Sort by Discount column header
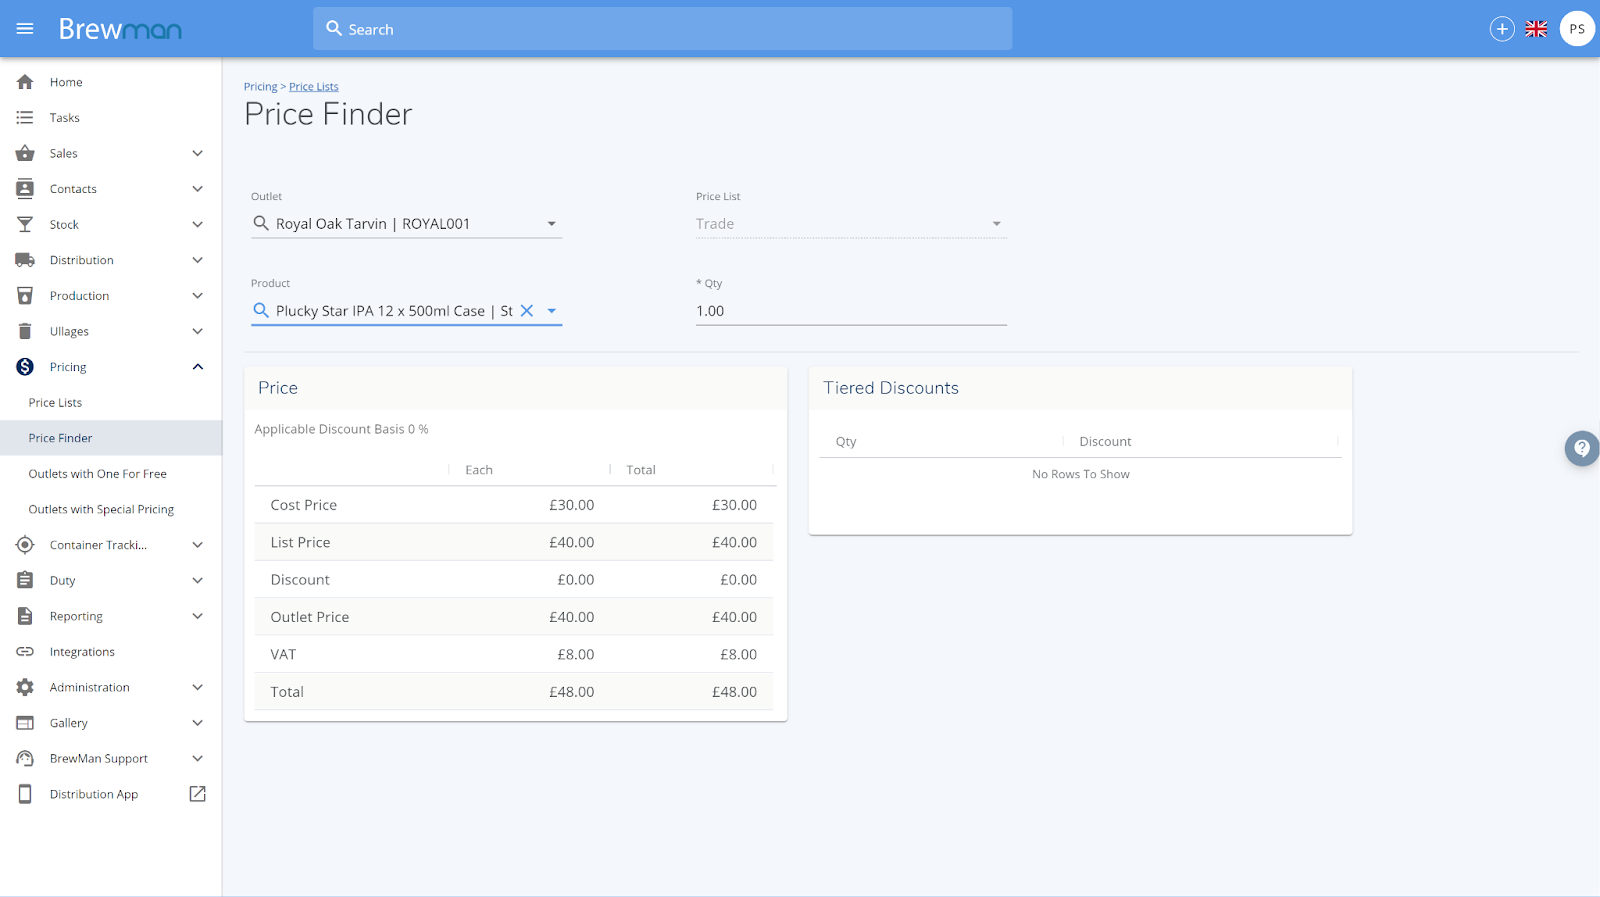Image resolution: width=1600 pixels, height=897 pixels. pos(1105,442)
